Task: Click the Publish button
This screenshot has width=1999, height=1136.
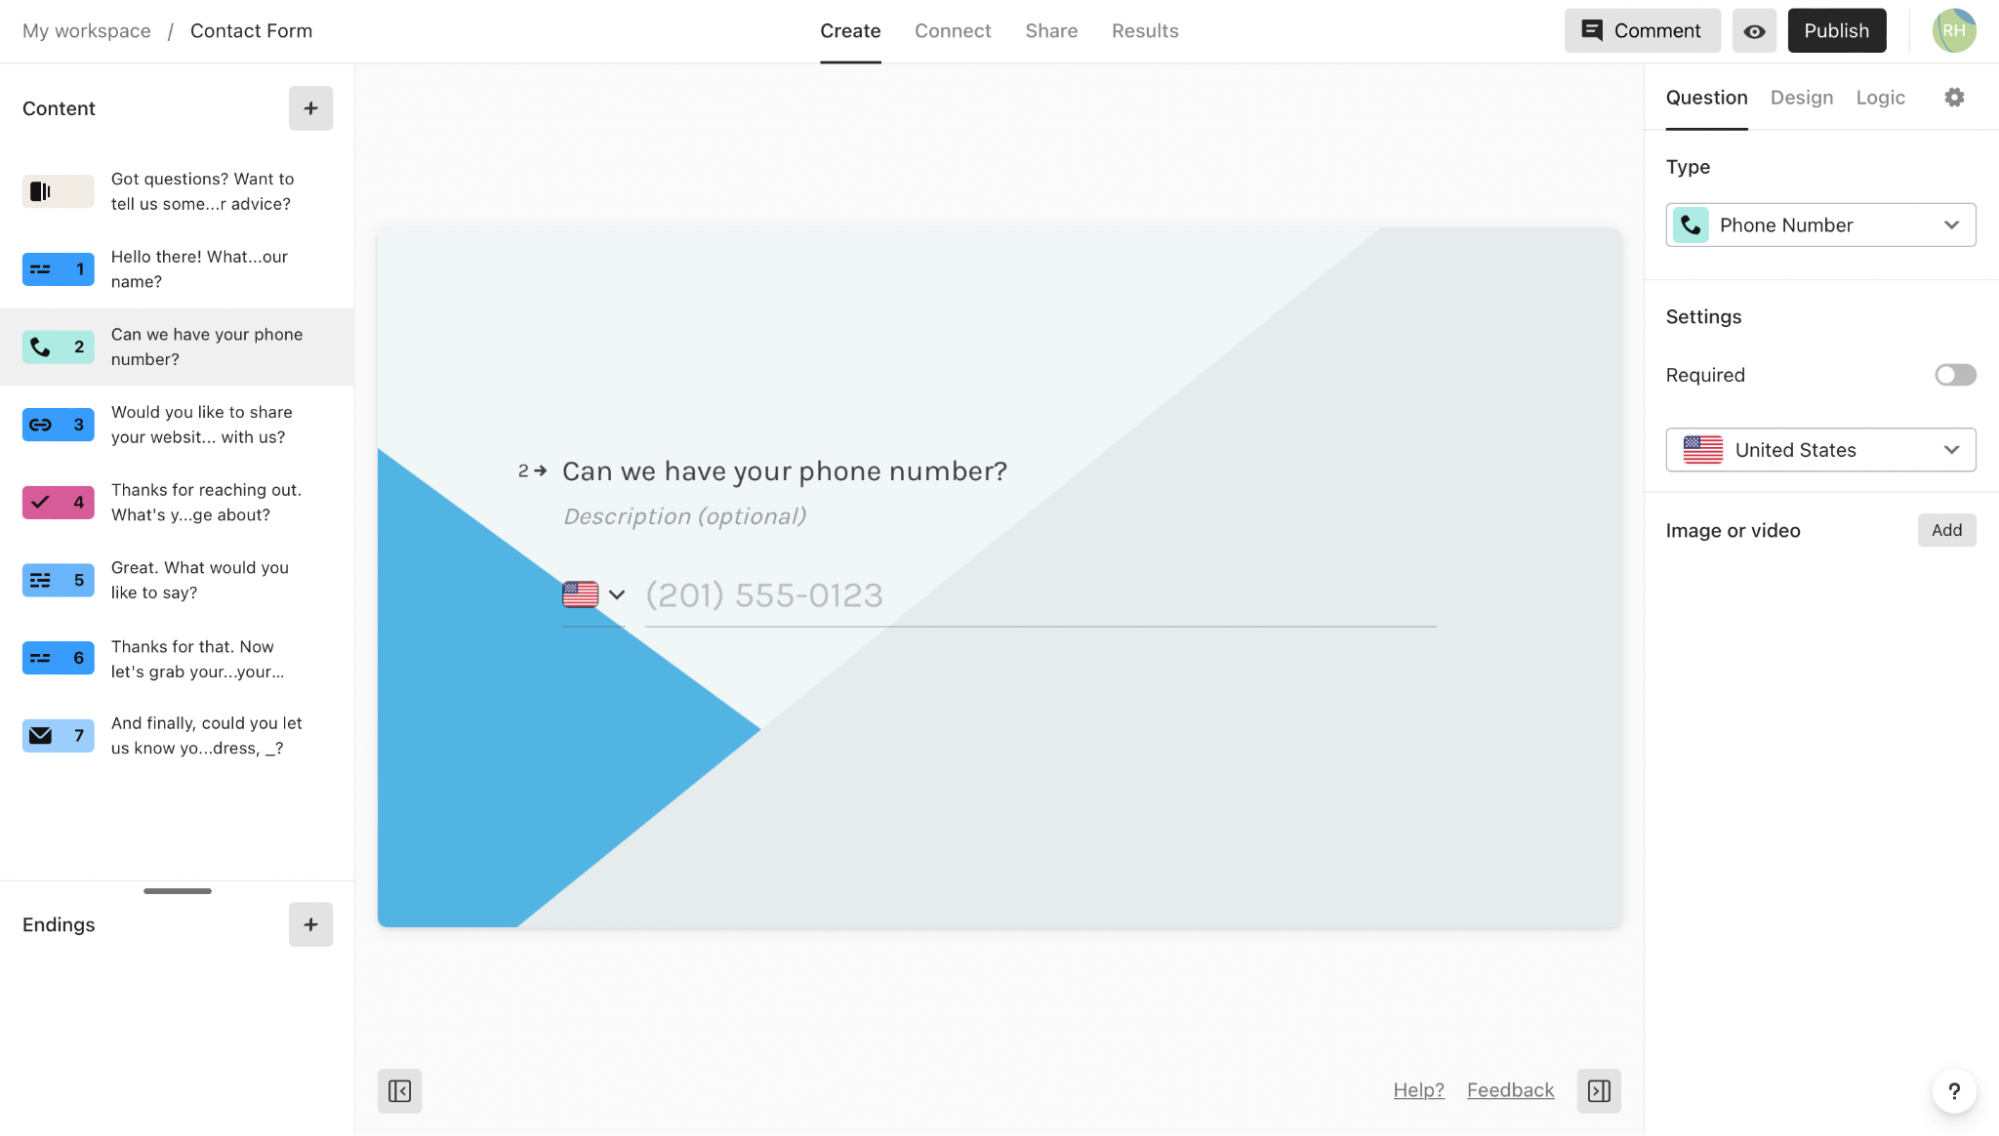Action: click(1837, 30)
